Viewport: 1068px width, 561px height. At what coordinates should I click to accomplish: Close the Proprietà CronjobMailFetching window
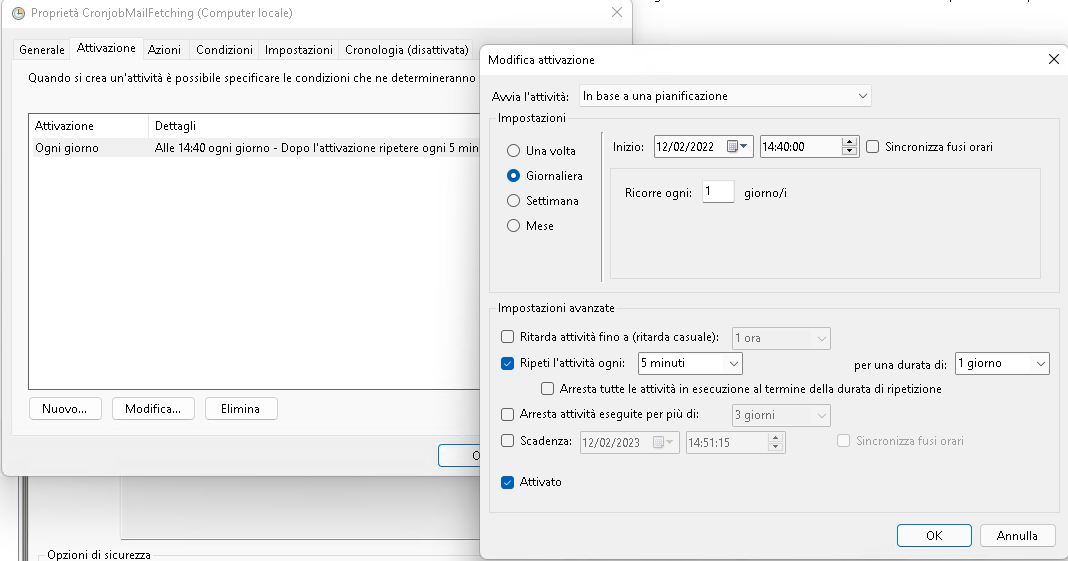(616, 13)
